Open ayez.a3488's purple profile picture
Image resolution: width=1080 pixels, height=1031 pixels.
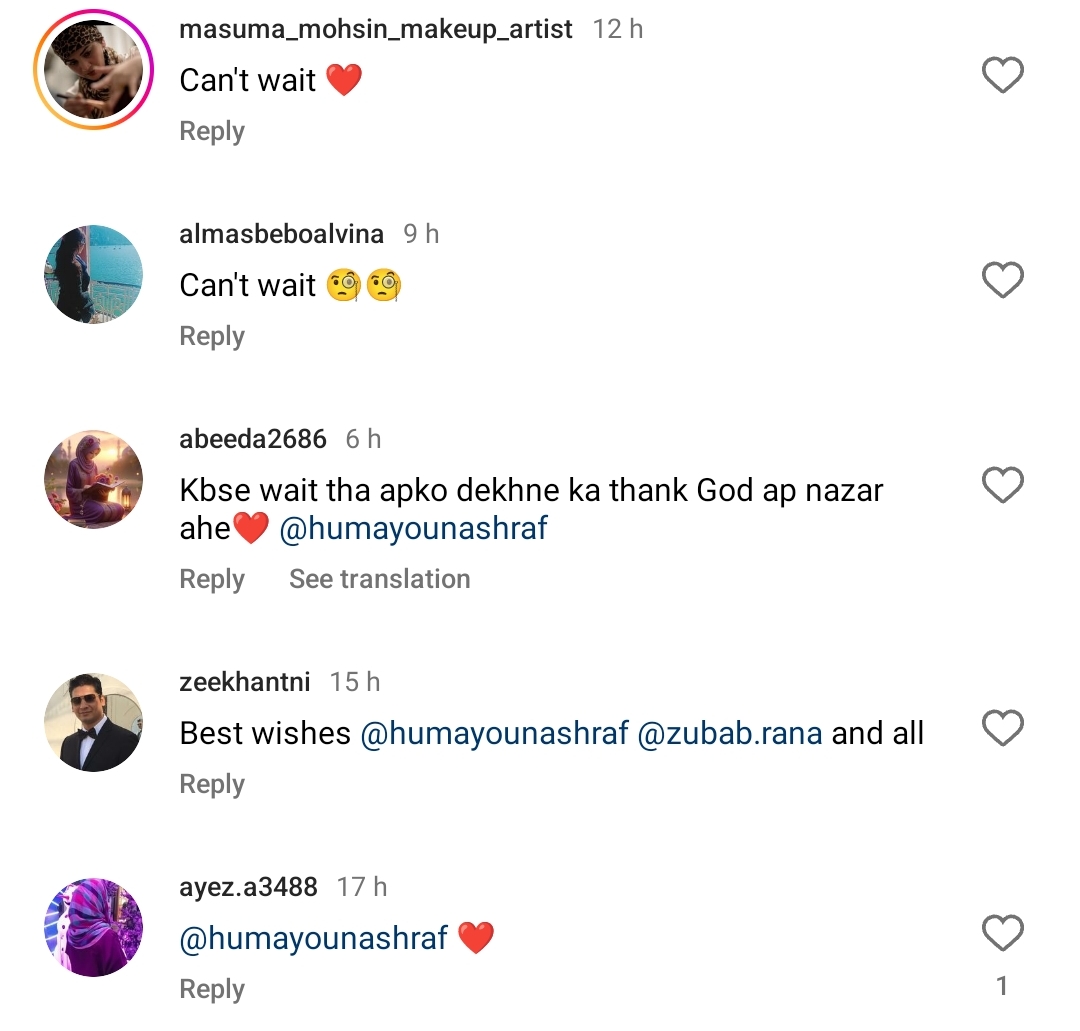[93, 927]
